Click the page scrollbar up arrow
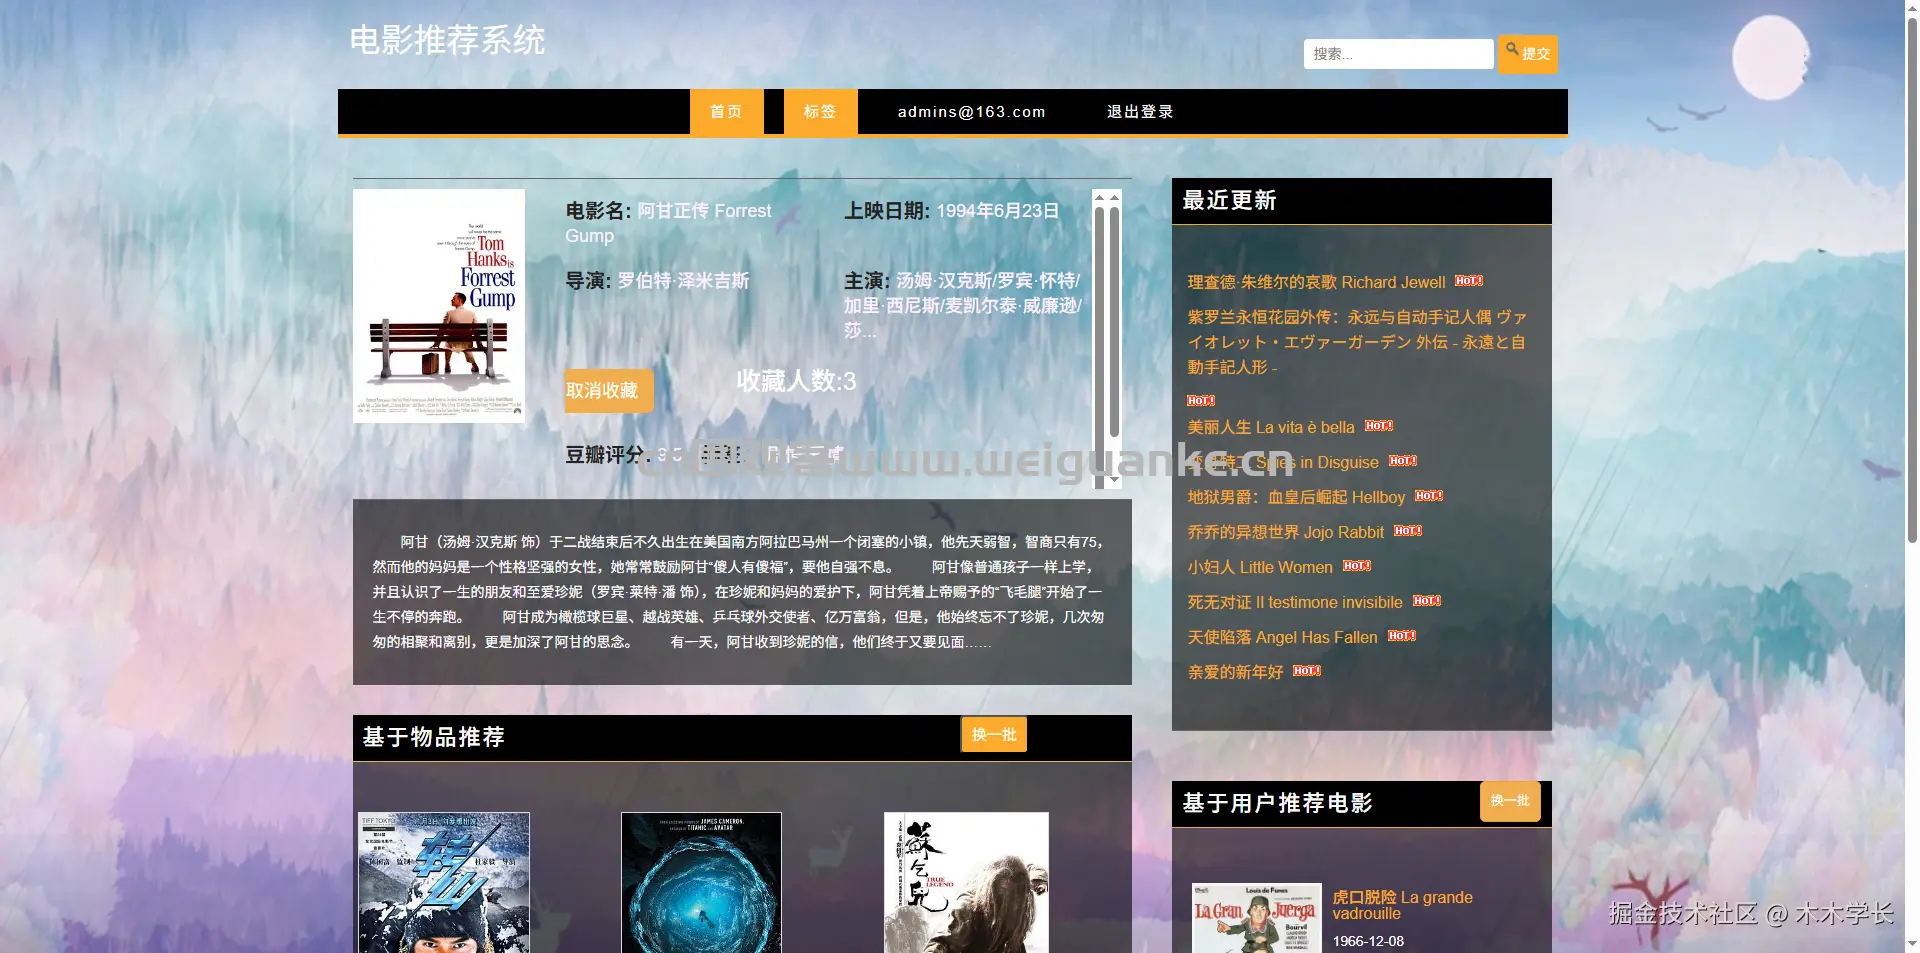This screenshot has width=1920, height=953. tap(1912, 8)
